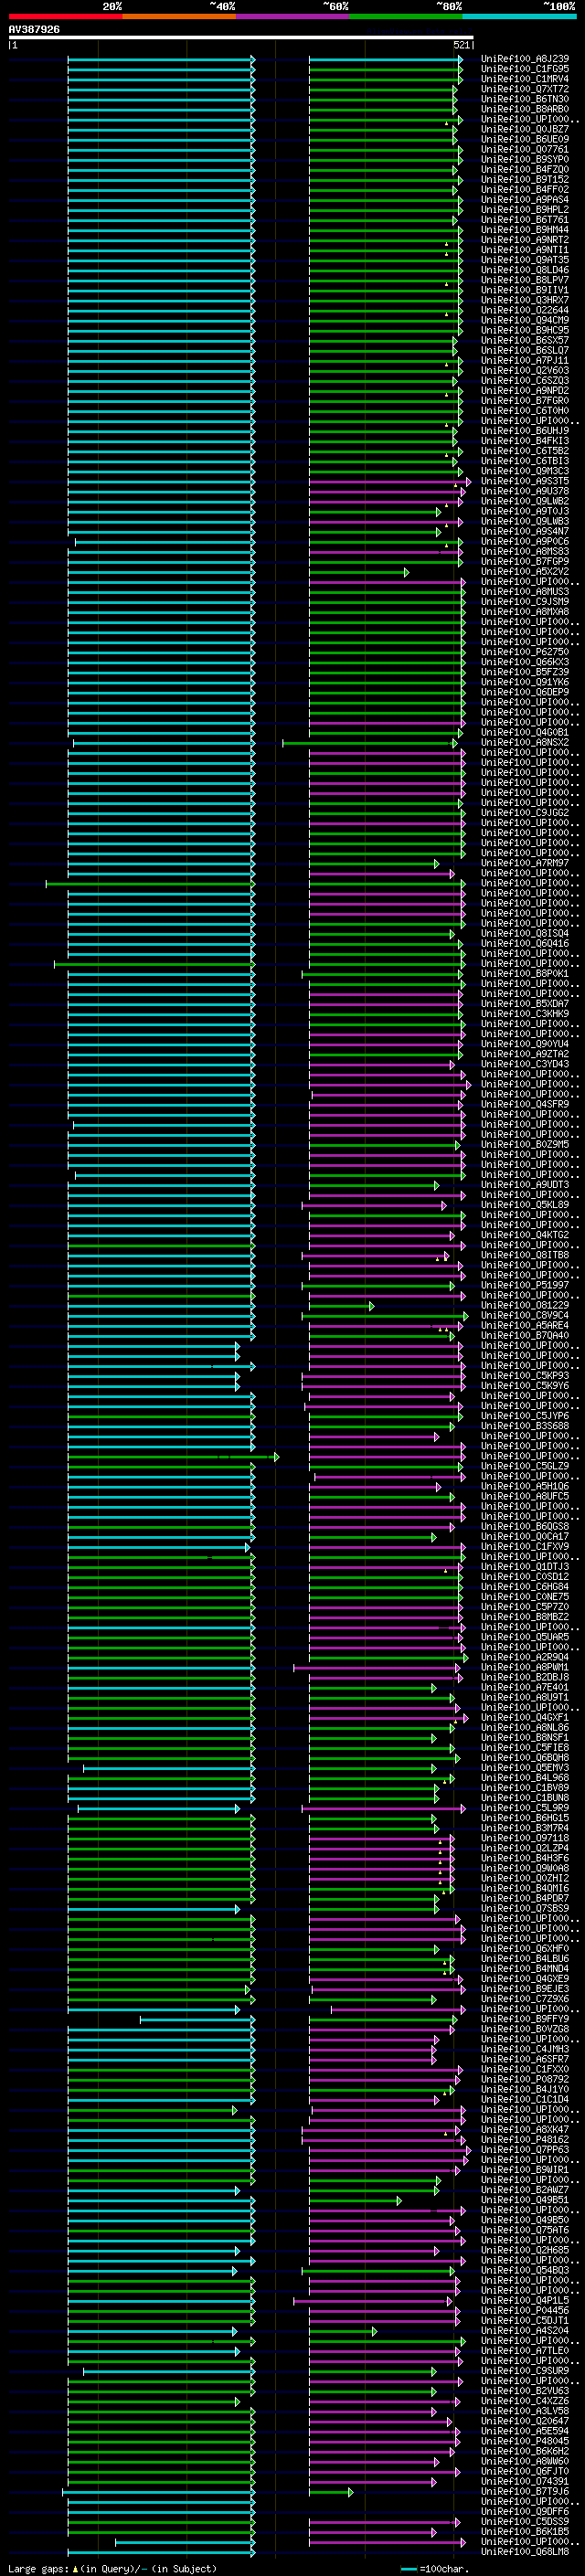Viewport: 585px width, 2576px height.
Task: Select hit label UniRef100_Q66KX3
Action: coord(525,662)
